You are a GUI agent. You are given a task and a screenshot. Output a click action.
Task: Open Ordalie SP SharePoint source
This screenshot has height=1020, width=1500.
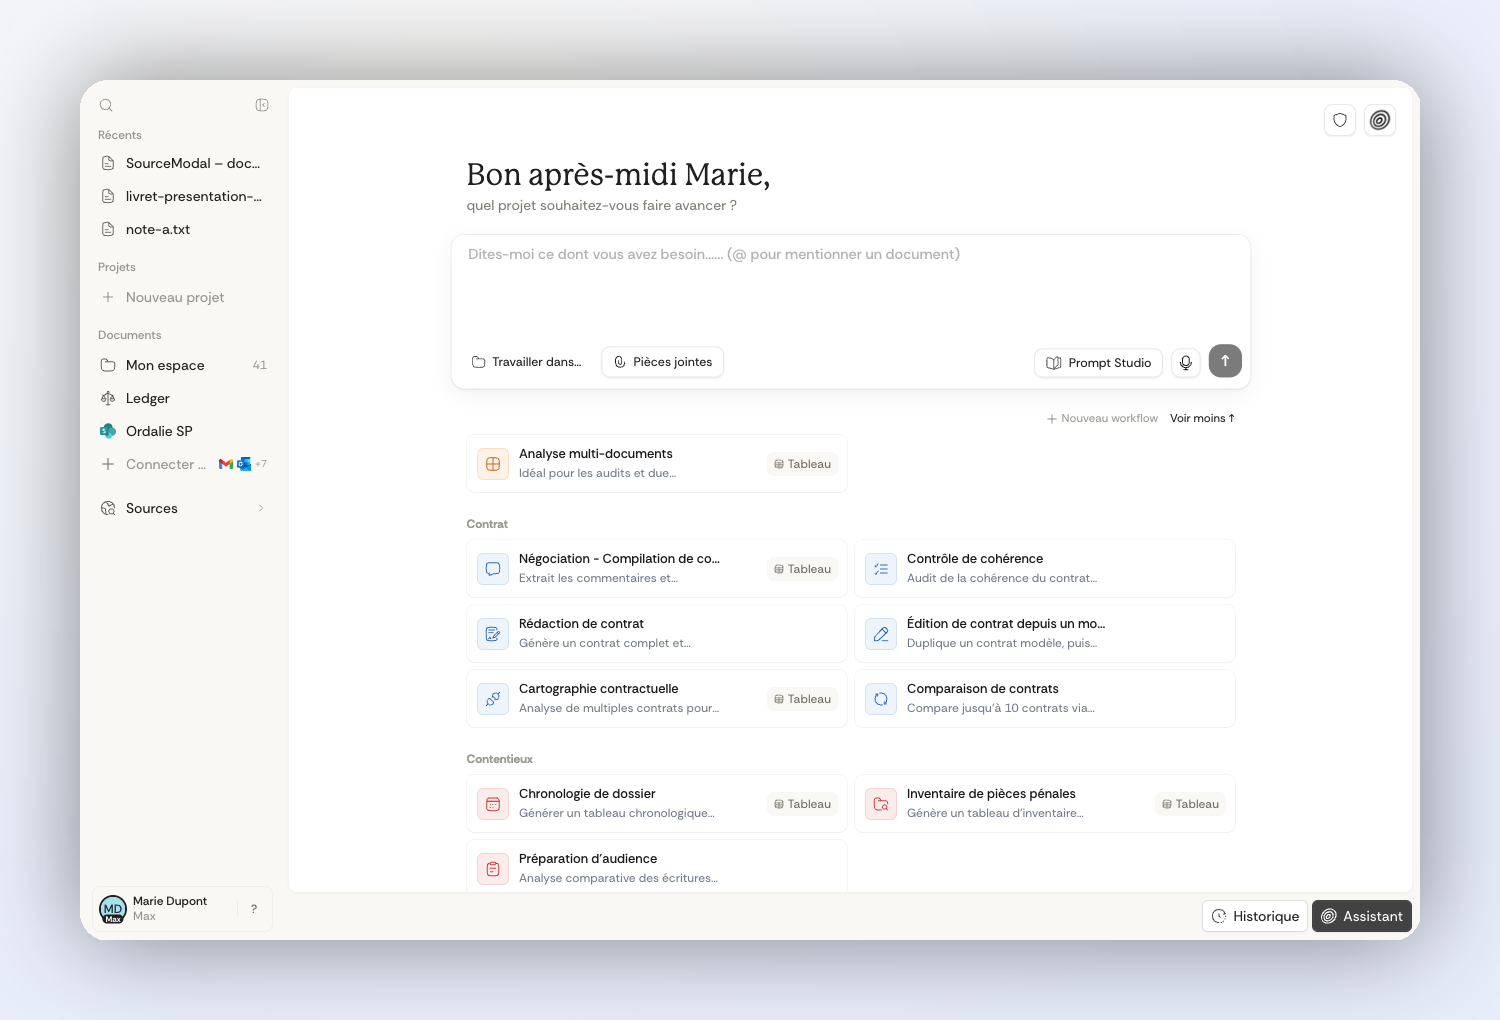coord(184,431)
